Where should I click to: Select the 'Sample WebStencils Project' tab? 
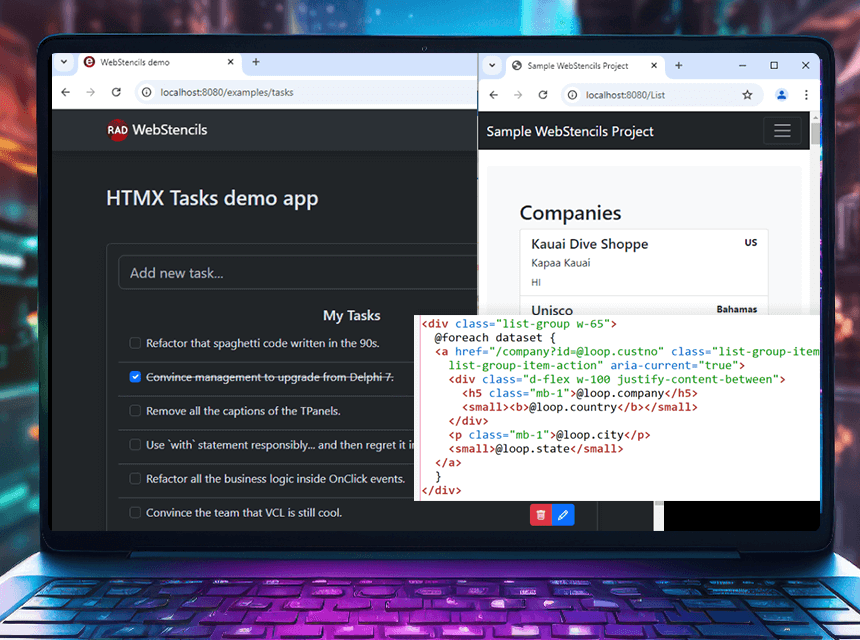click(x=578, y=66)
